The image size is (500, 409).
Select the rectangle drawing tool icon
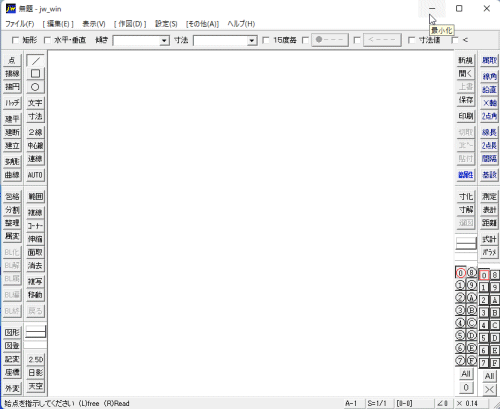click(35, 74)
